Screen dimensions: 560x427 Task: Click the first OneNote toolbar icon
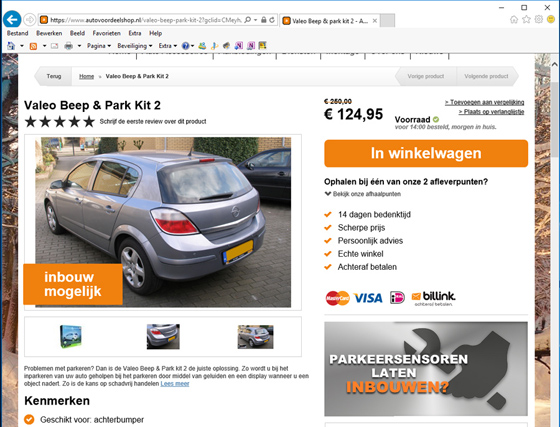click(x=239, y=45)
